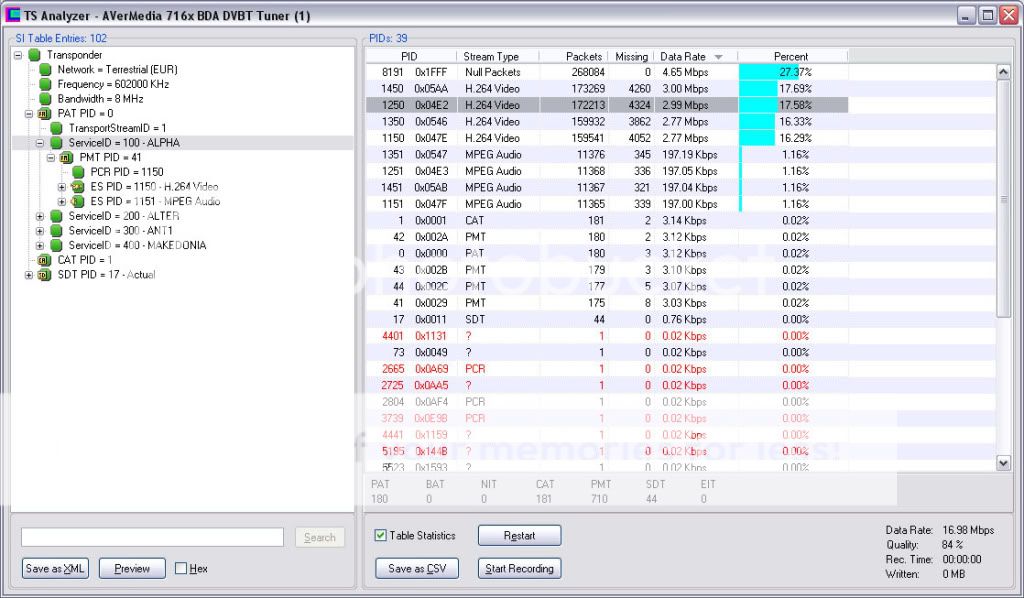Click the TS Analyzer title bar app icon
The height and width of the screenshot is (598, 1024).
tap(12, 14)
